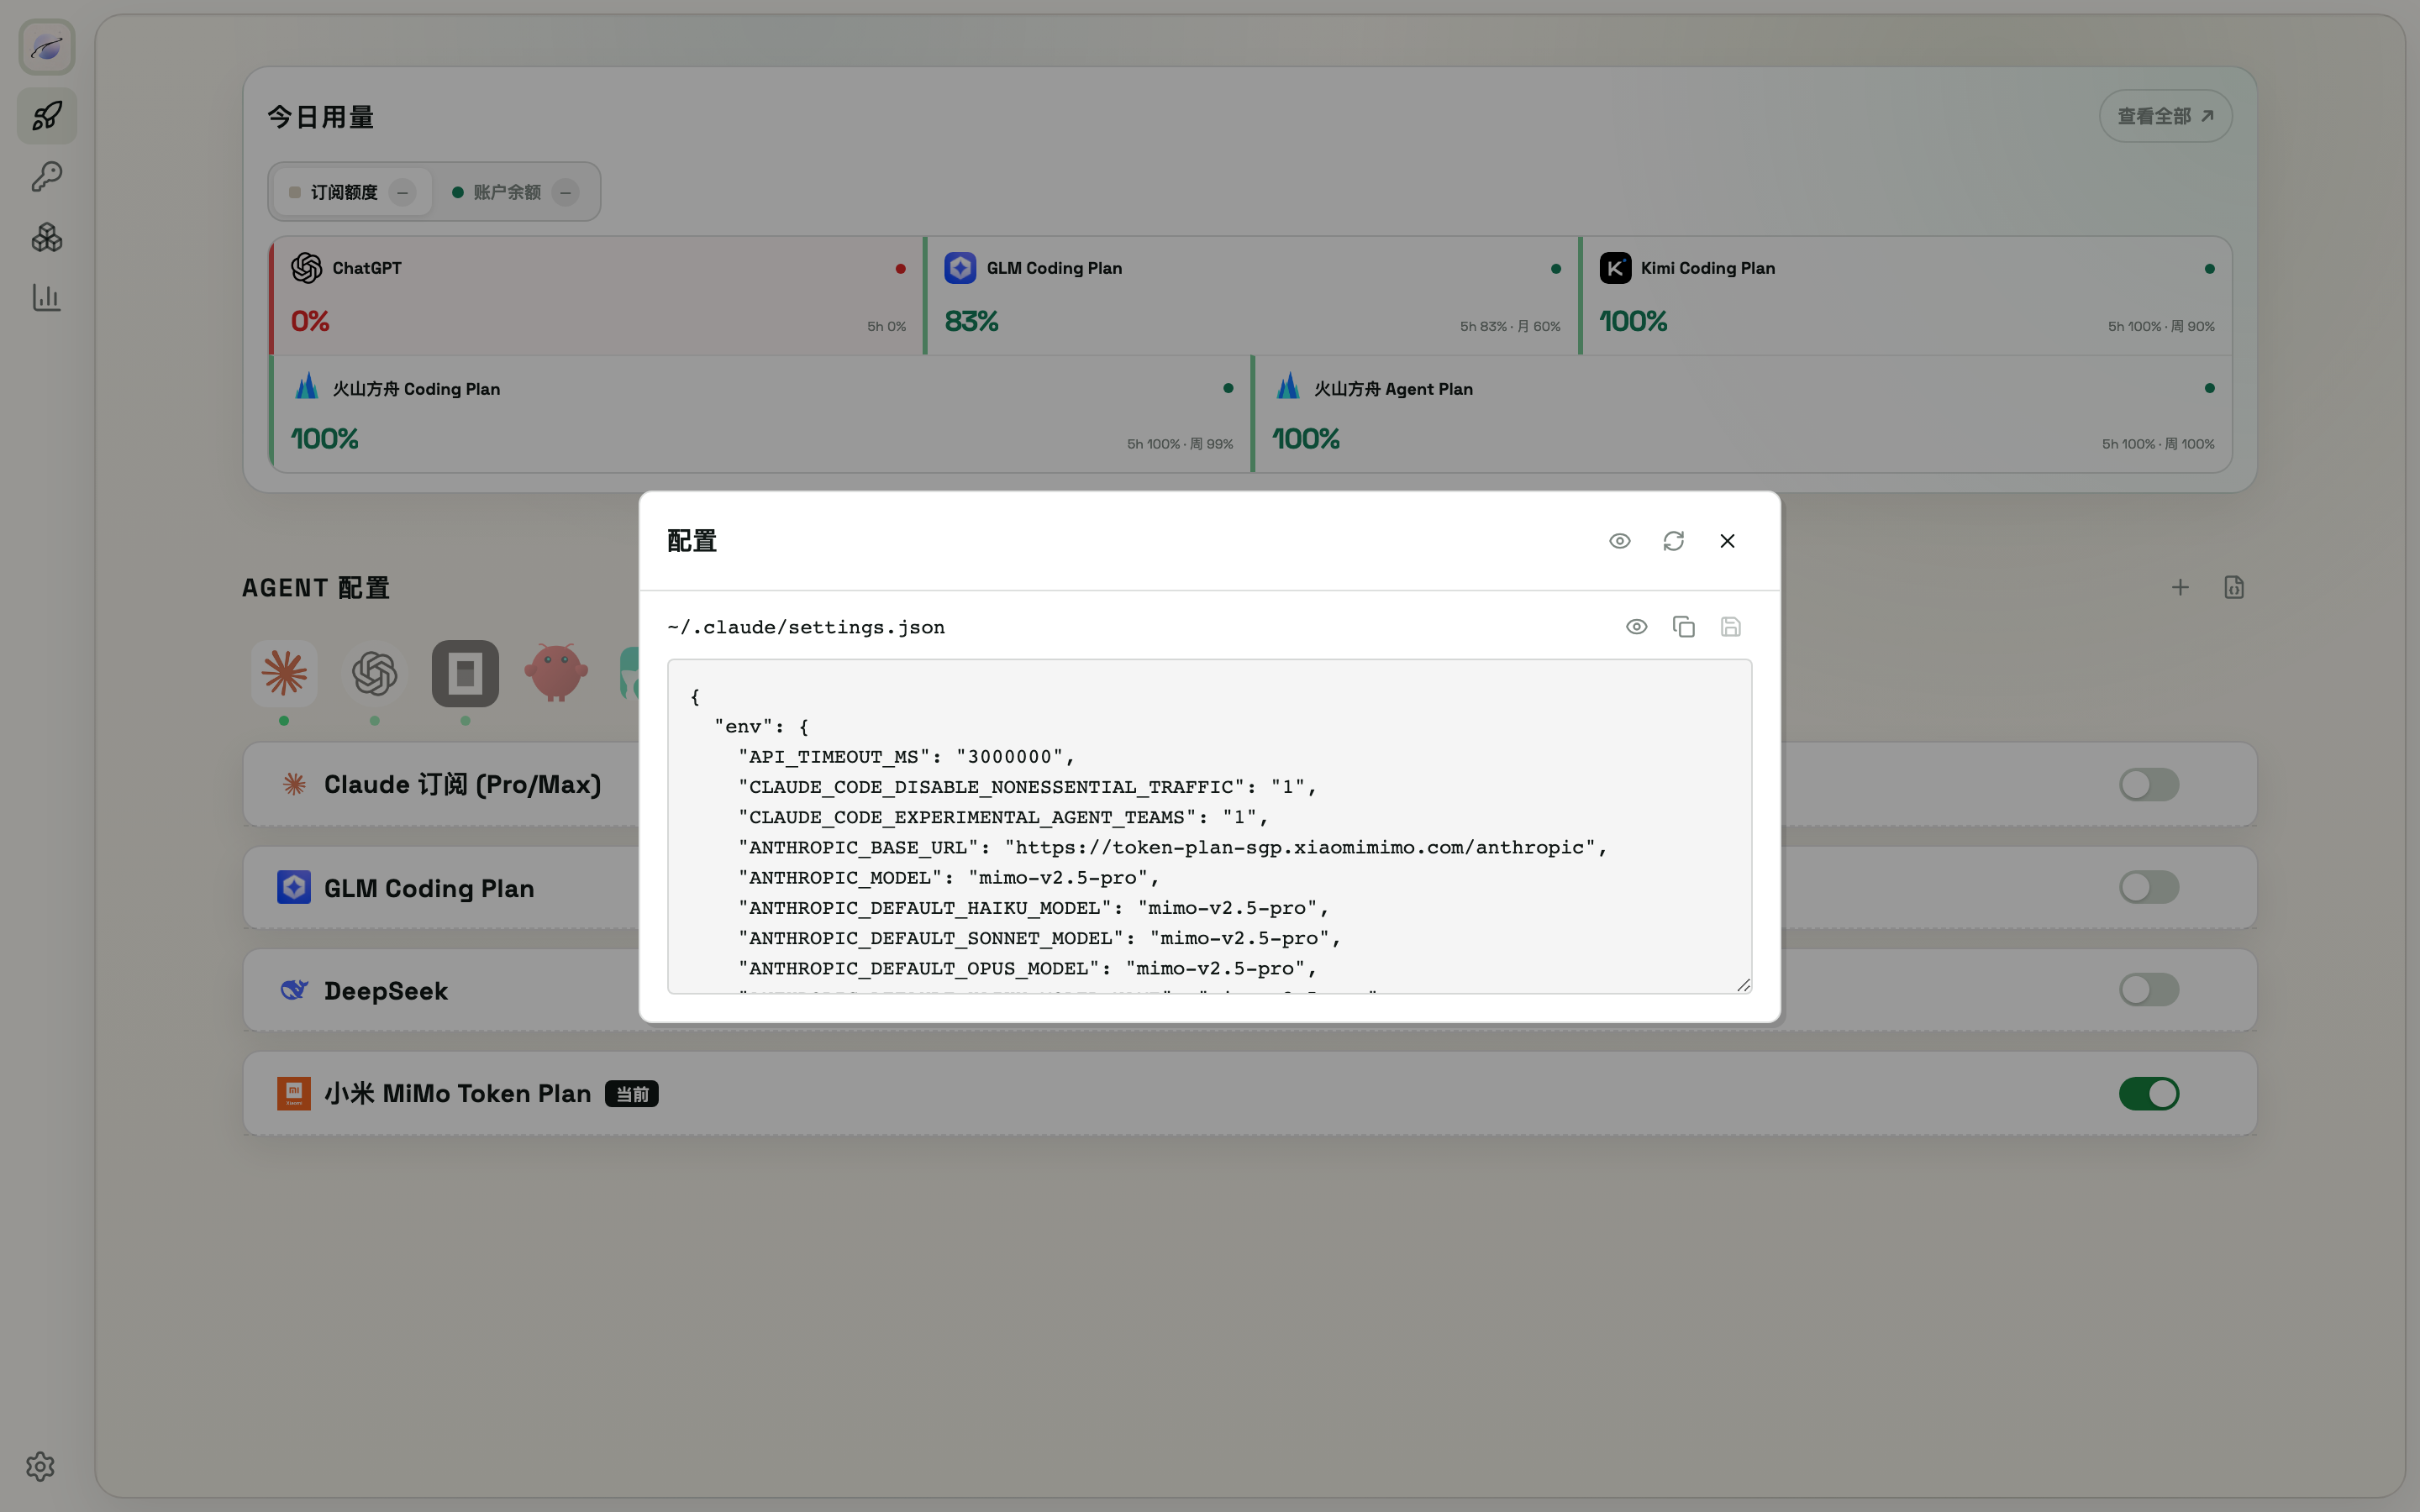
Task: Open the 火山方舟 Agent Plan usage card
Action: (x=1741, y=414)
